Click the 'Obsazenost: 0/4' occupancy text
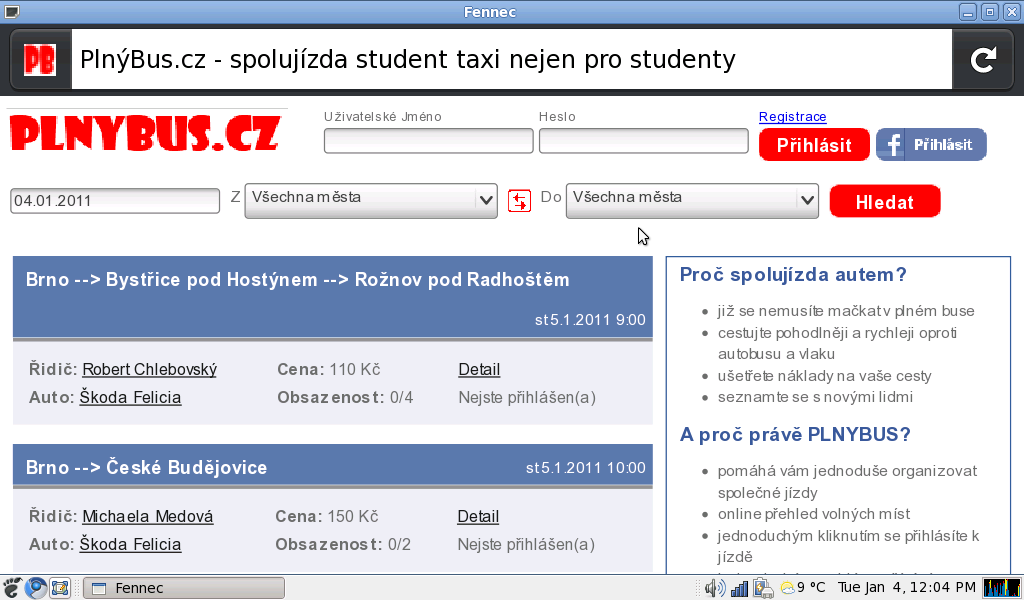The height and width of the screenshot is (600, 1024). 345,398
